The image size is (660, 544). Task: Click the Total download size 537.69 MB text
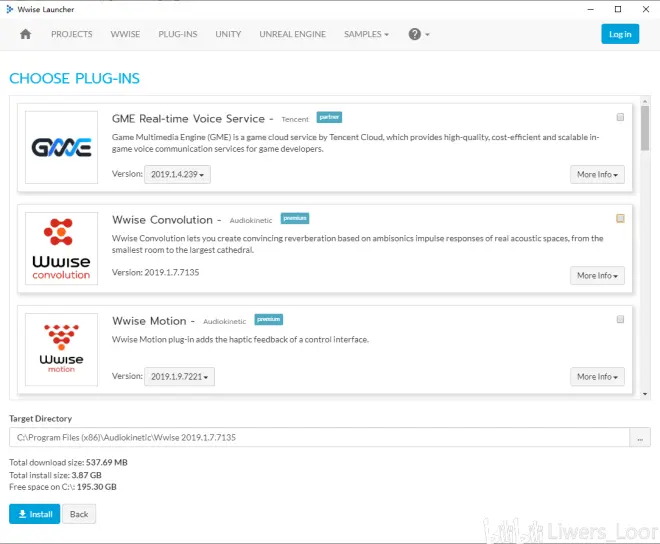coord(68,462)
